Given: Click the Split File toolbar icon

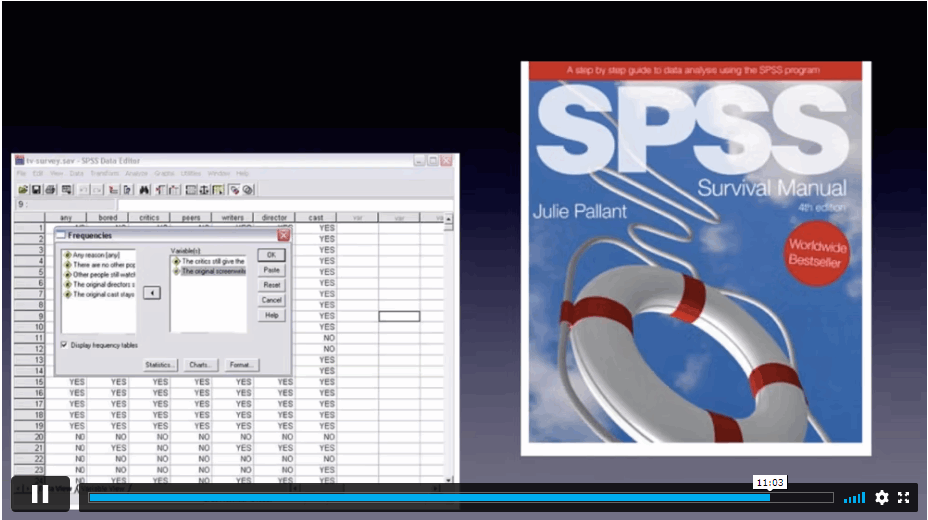Looking at the screenshot, I should point(191,190).
